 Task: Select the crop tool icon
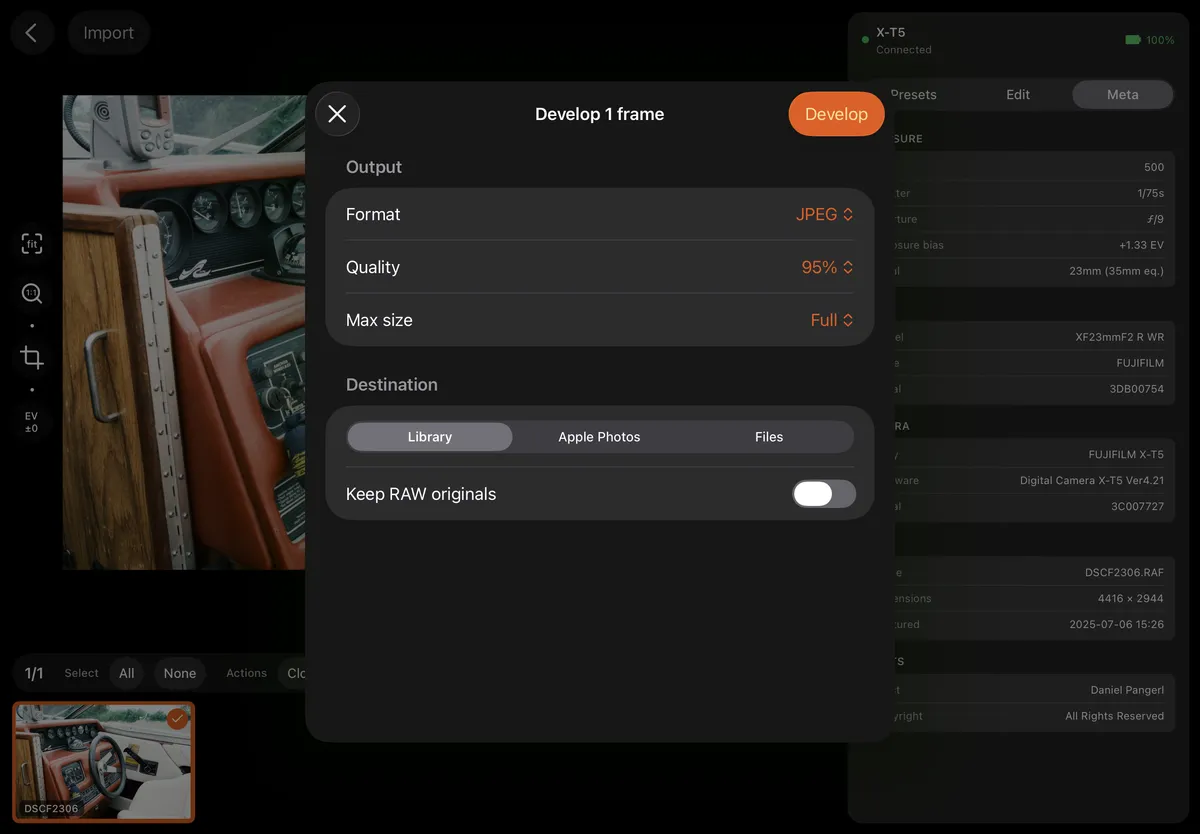coord(32,357)
